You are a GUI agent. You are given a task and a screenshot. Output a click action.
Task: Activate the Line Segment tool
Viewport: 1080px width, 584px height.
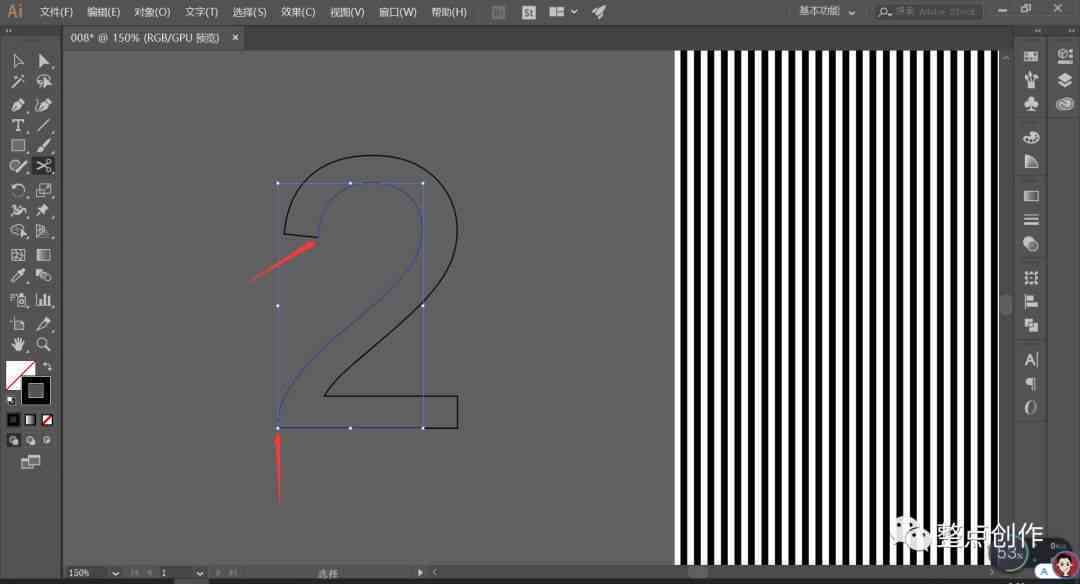[43, 125]
